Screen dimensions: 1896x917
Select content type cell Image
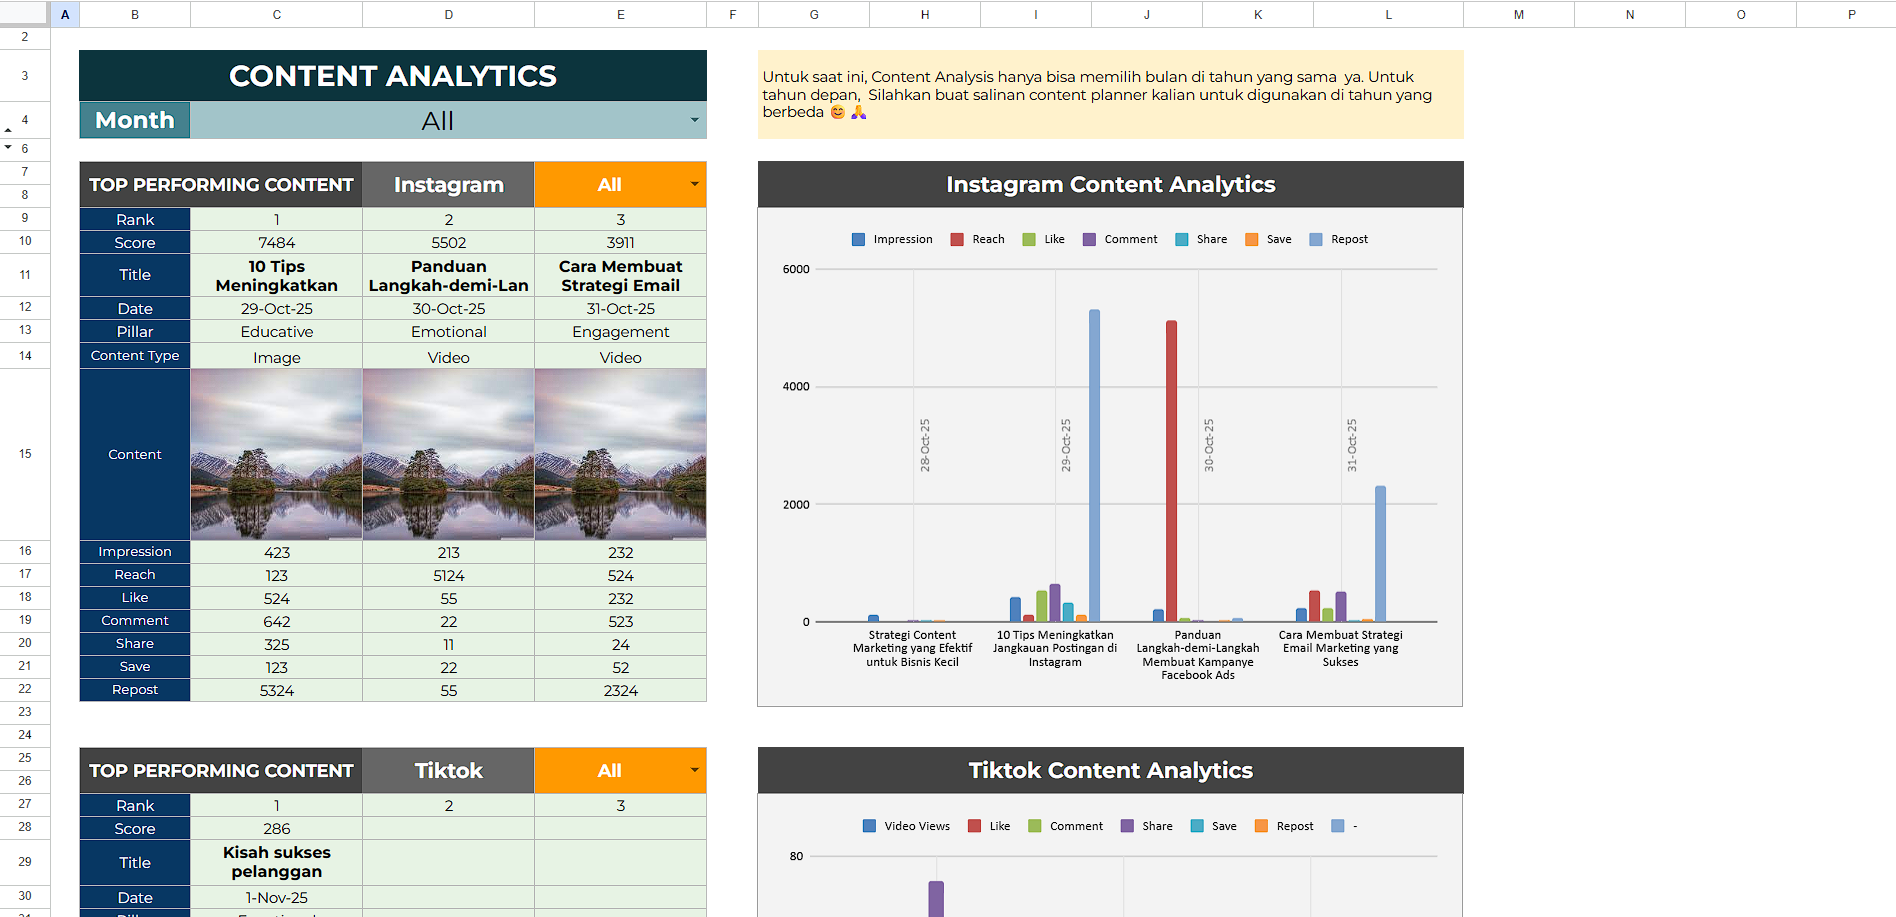click(x=277, y=357)
